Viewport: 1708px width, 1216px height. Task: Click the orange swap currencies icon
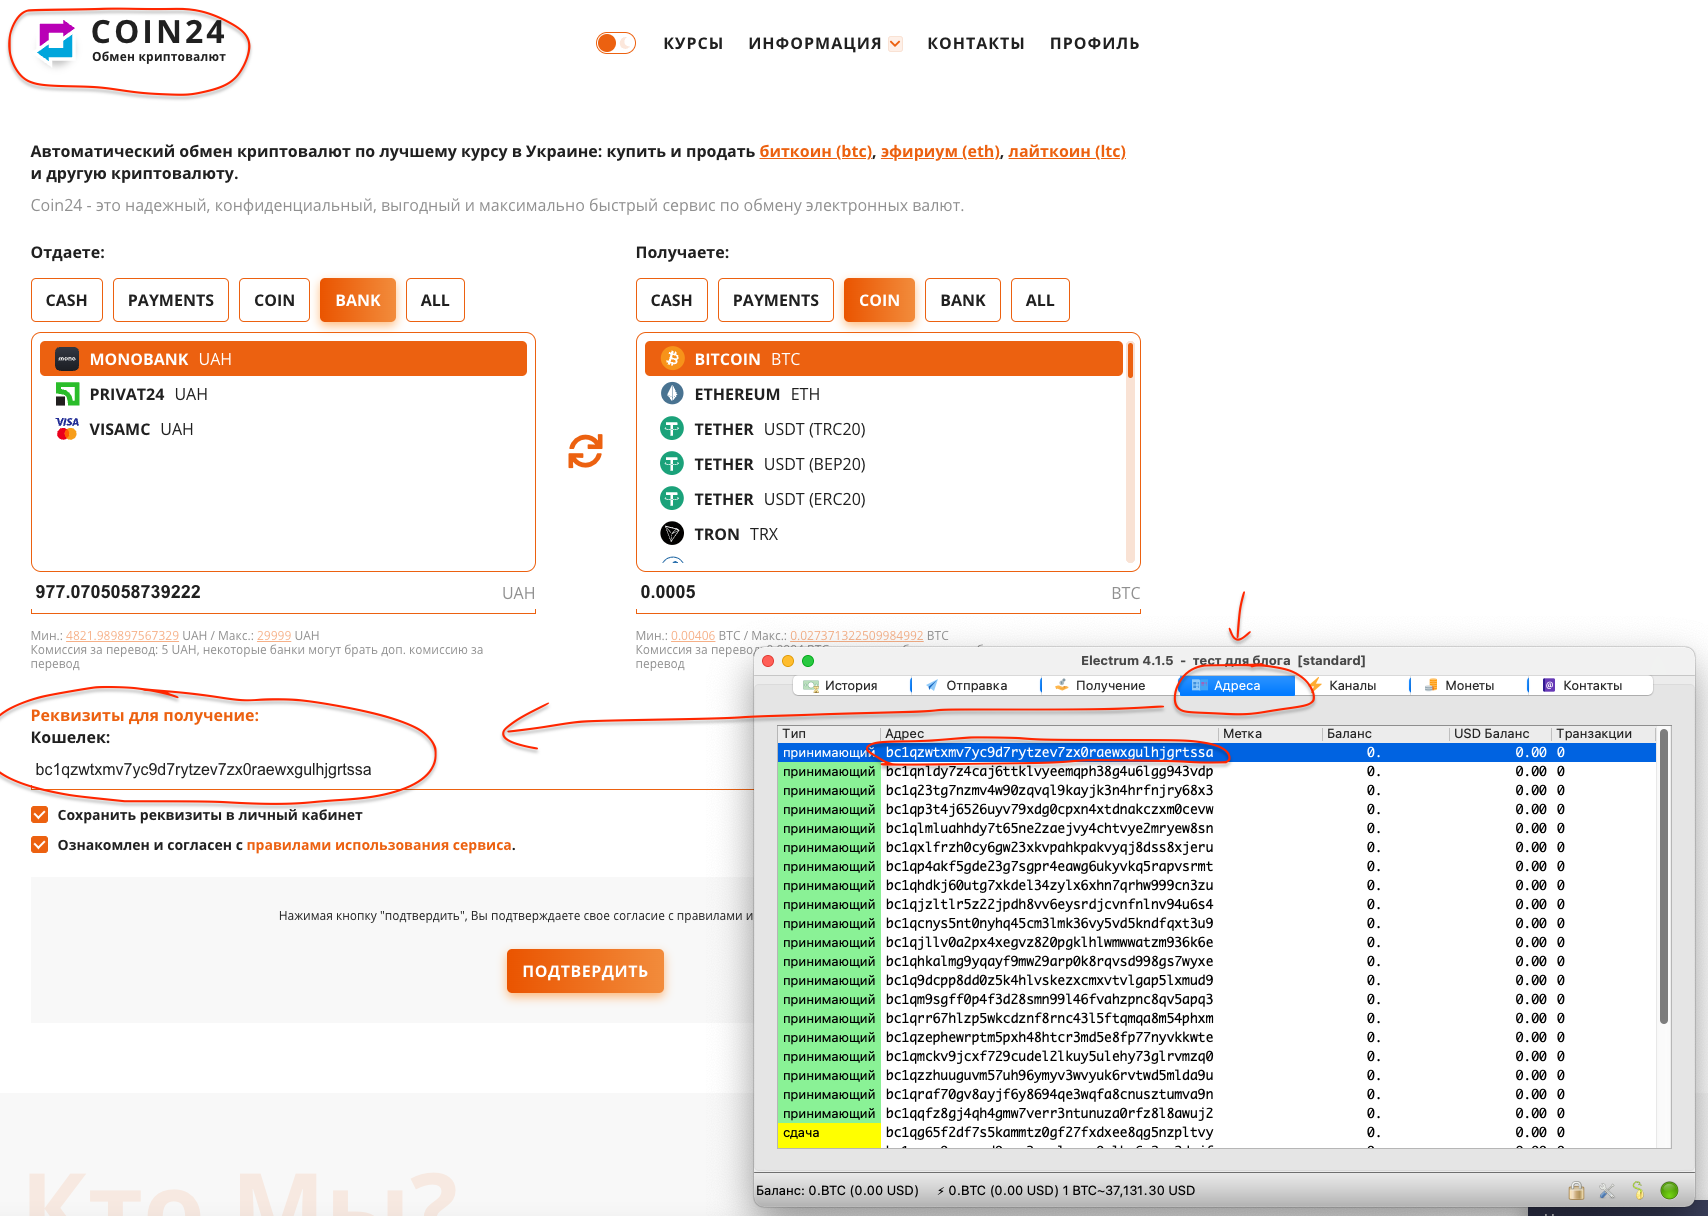click(585, 451)
